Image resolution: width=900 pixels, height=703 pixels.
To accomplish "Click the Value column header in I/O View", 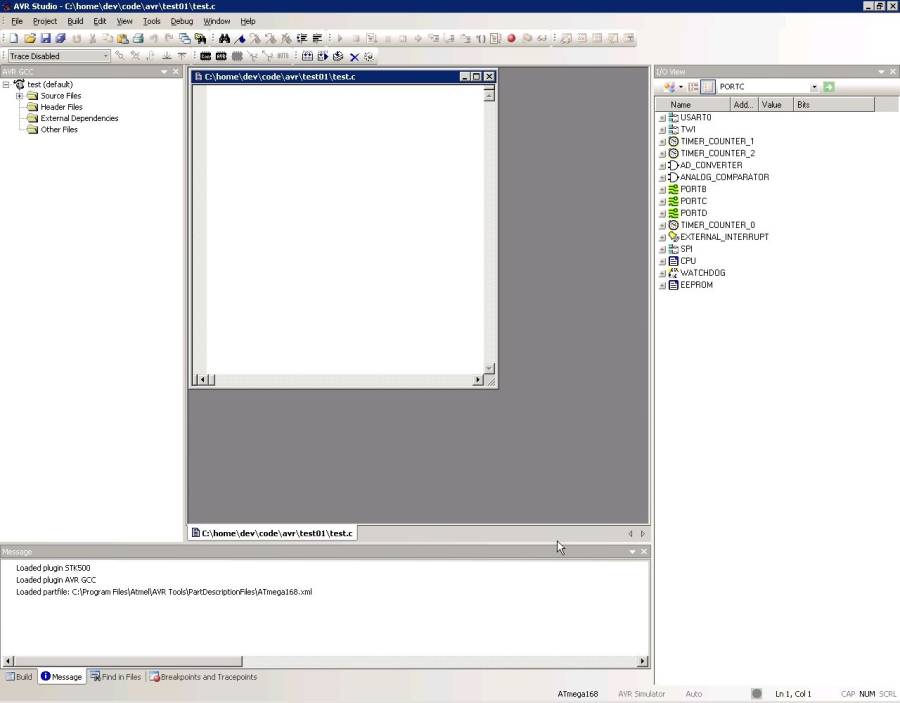I will click(772, 104).
